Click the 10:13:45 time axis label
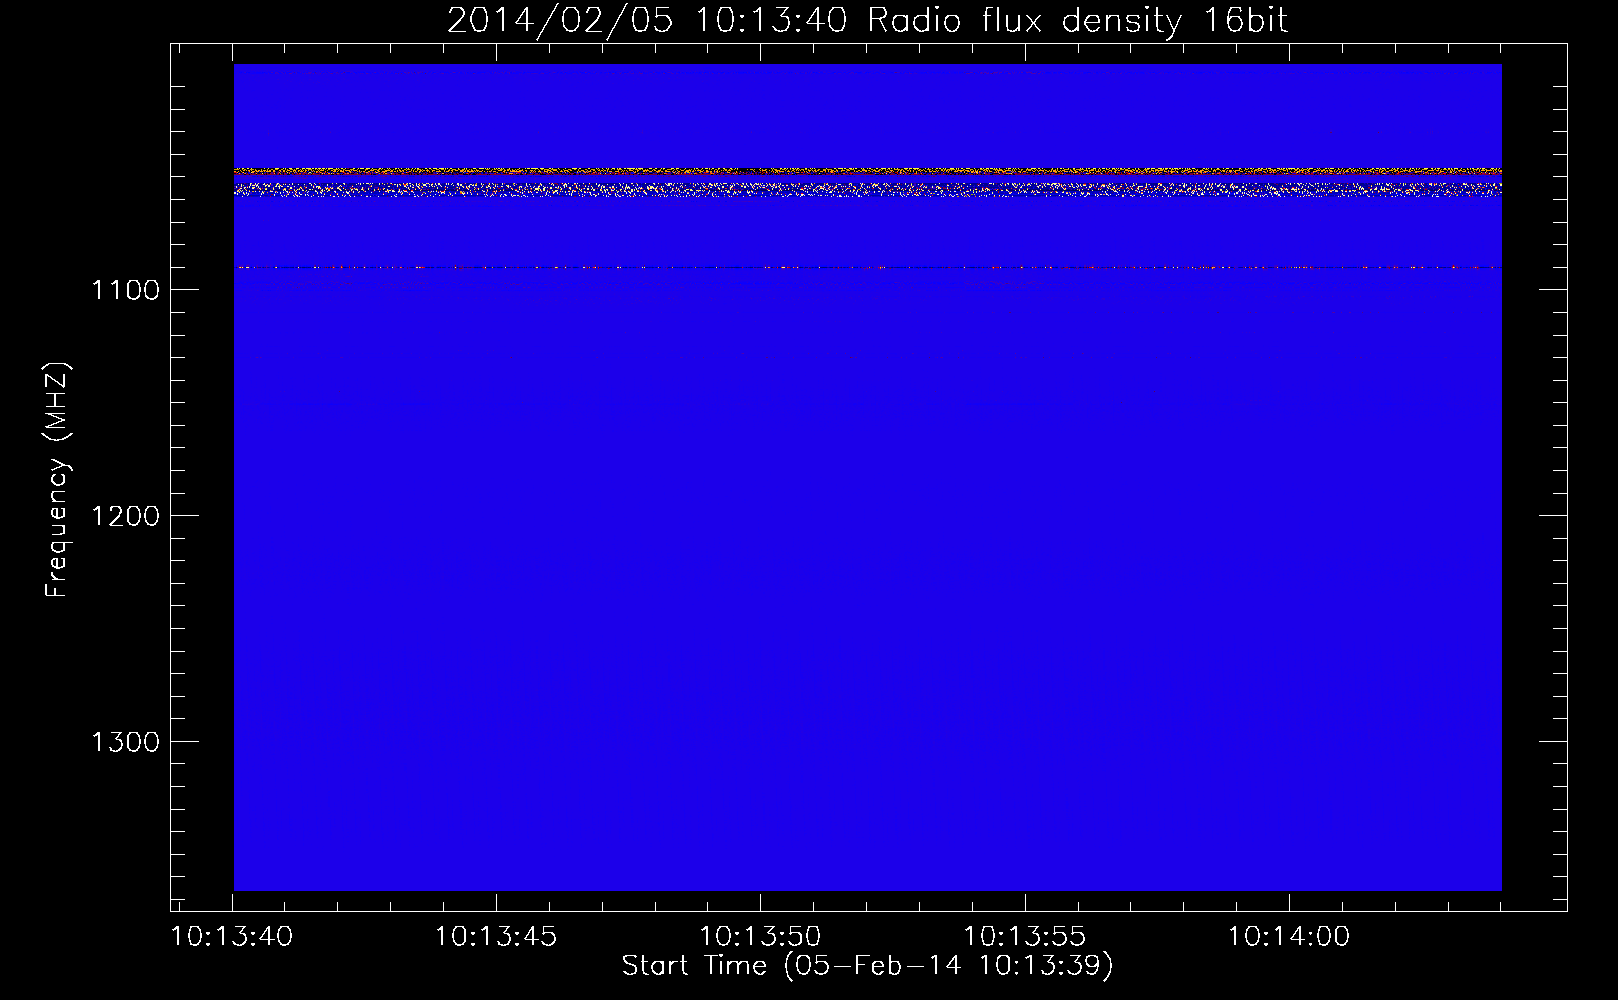 coord(496,937)
